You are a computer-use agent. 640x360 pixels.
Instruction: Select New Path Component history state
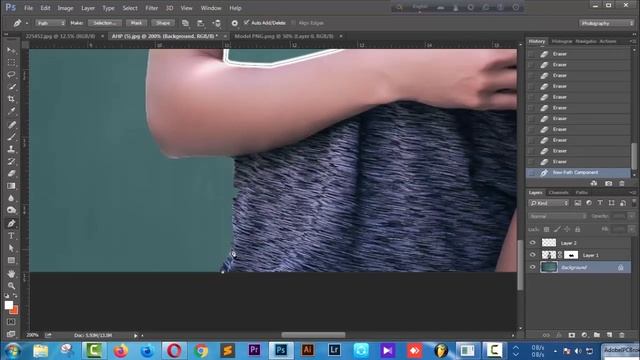click(x=578, y=173)
